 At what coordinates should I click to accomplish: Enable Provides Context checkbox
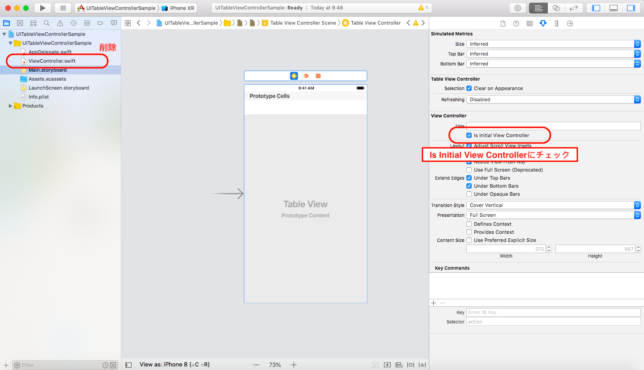click(x=469, y=232)
